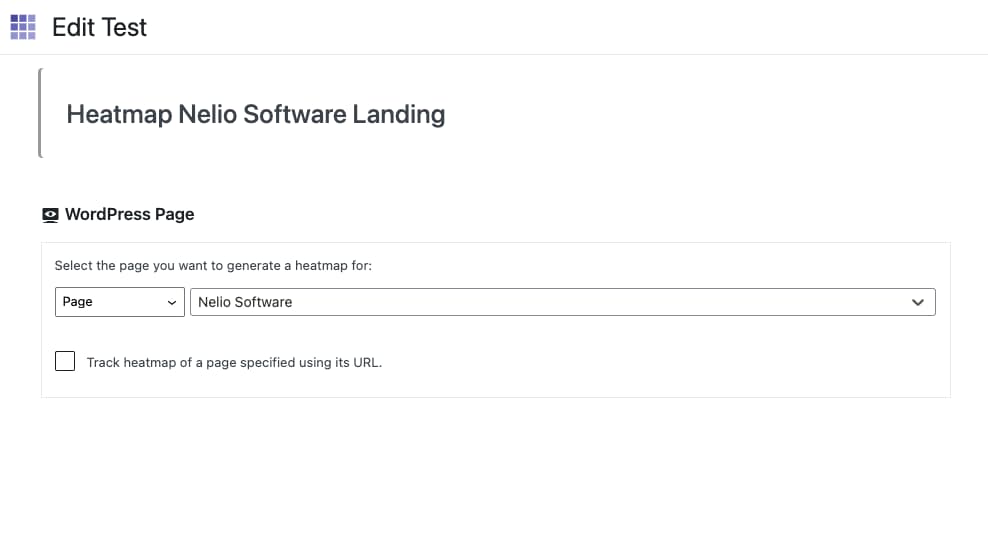Click the word "Software" in the test title
988x555 pixels.
(294, 114)
